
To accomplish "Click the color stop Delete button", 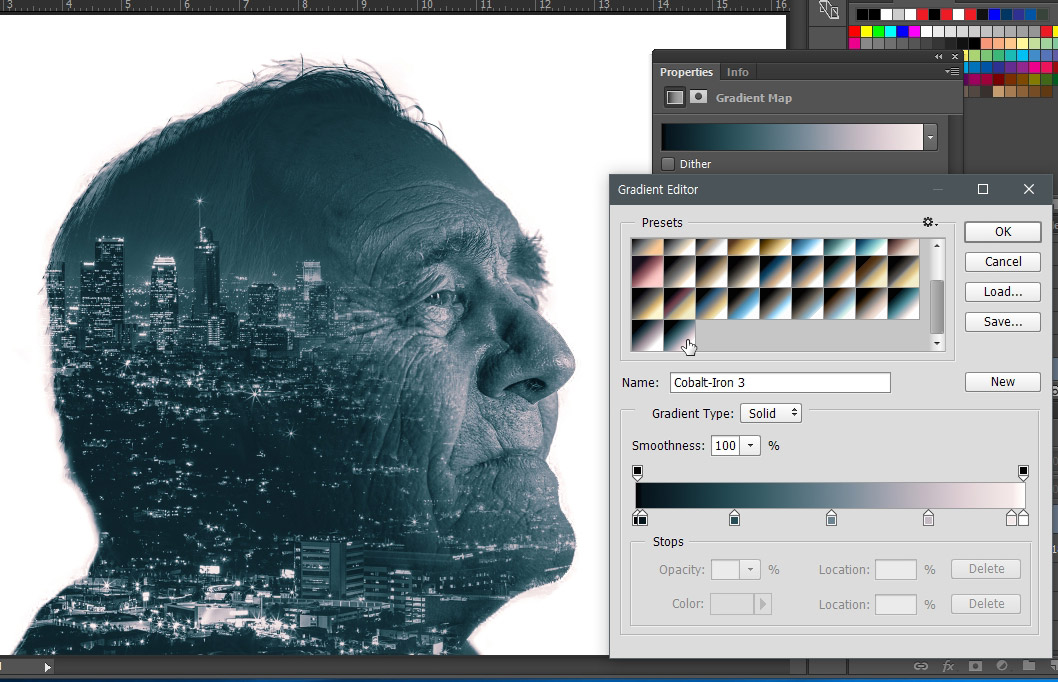I will 986,604.
